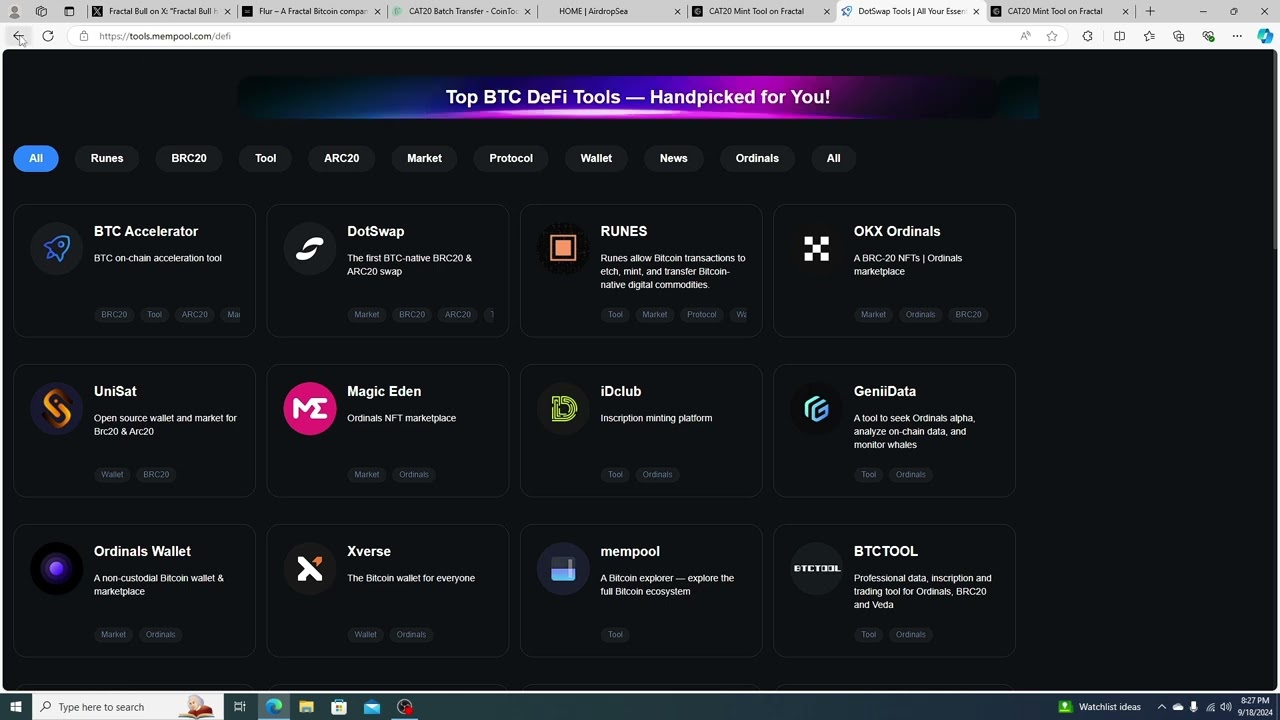Click the OKX Ordinals checkered icon
This screenshot has width=1280, height=720.
[816, 249]
